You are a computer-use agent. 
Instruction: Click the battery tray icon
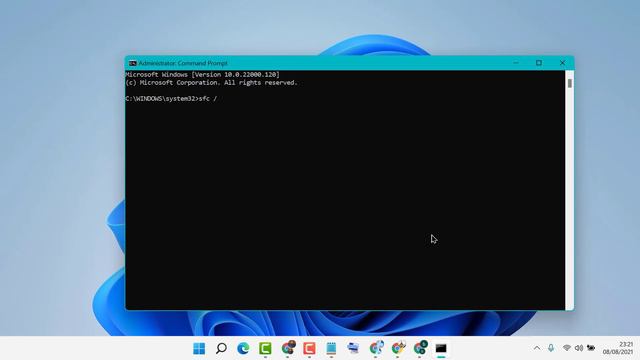(x=591, y=348)
